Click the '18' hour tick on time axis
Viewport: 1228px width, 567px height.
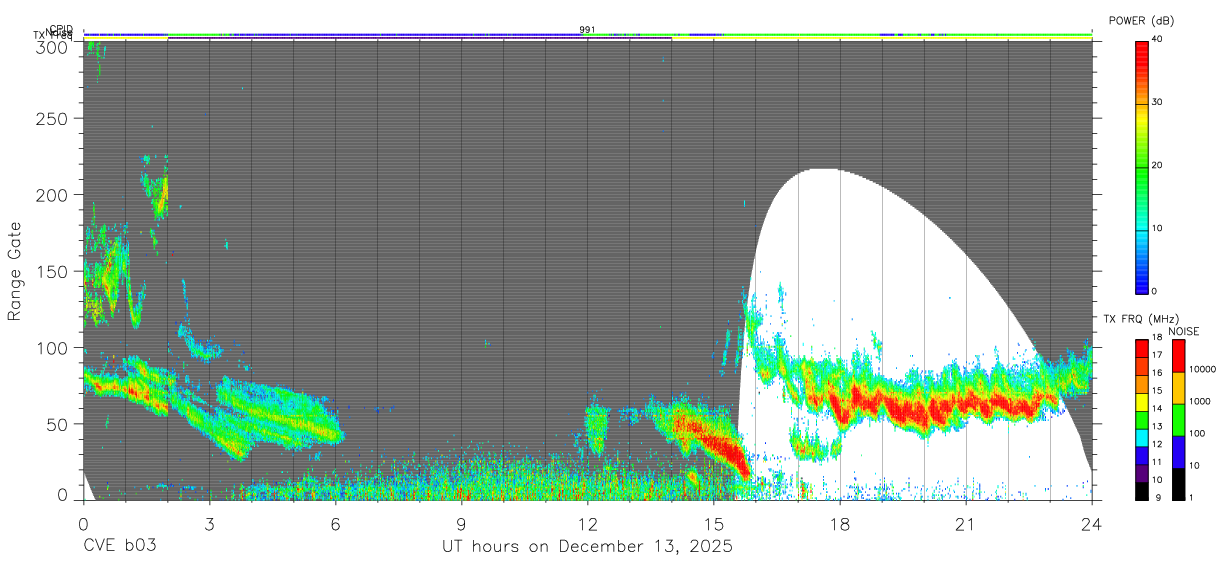pos(839,523)
